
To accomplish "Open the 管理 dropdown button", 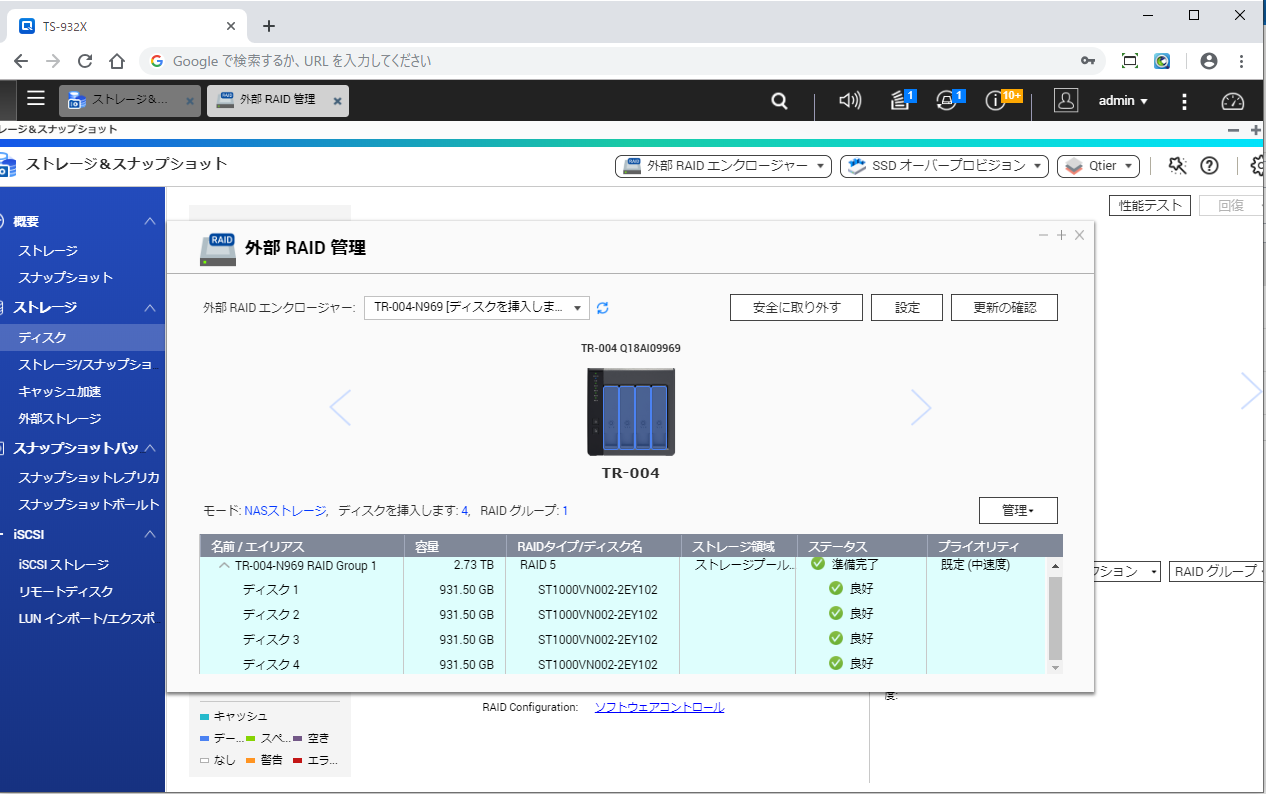I will tap(1017, 510).
